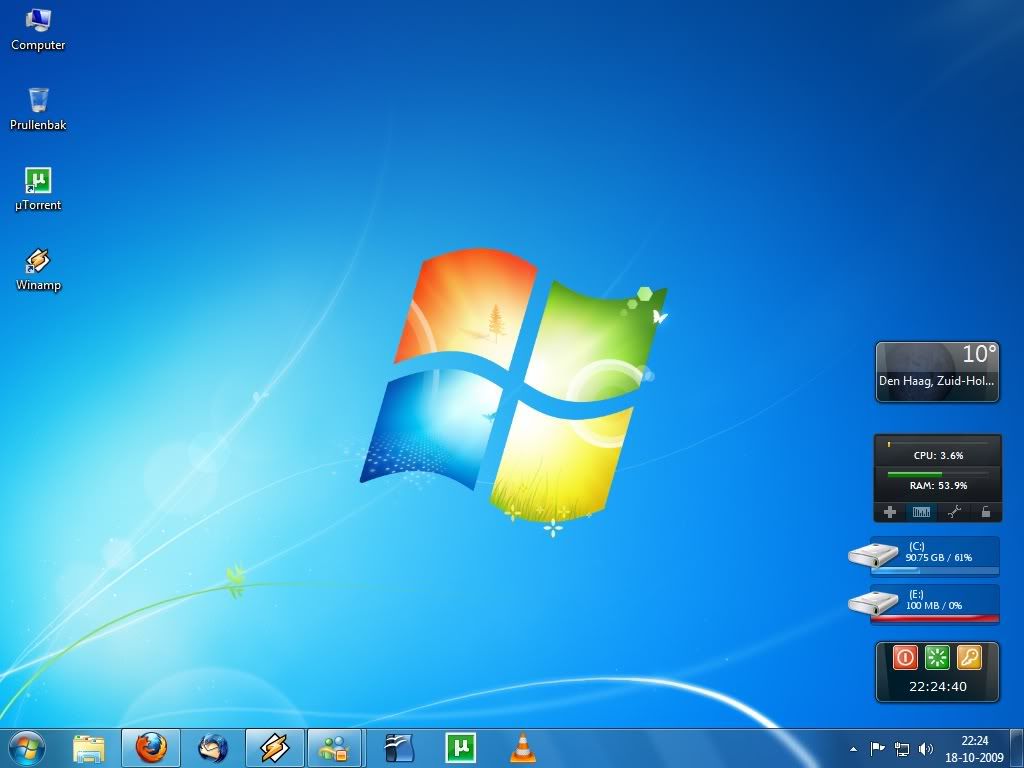The image size is (1024, 768).
Task: Click the C: drive usage bar
Action: (935, 571)
